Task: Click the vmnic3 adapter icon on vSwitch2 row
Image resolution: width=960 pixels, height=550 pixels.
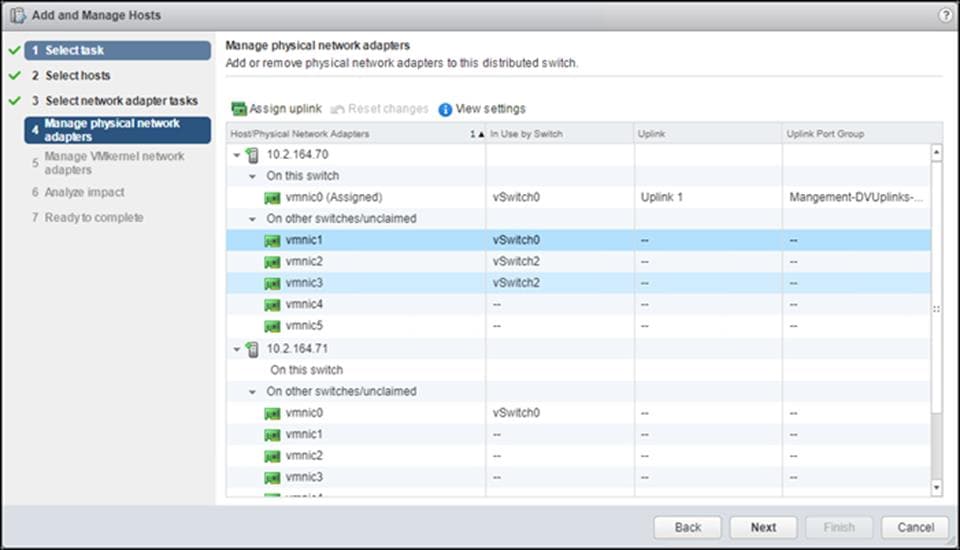Action: click(x=272, y=284)
